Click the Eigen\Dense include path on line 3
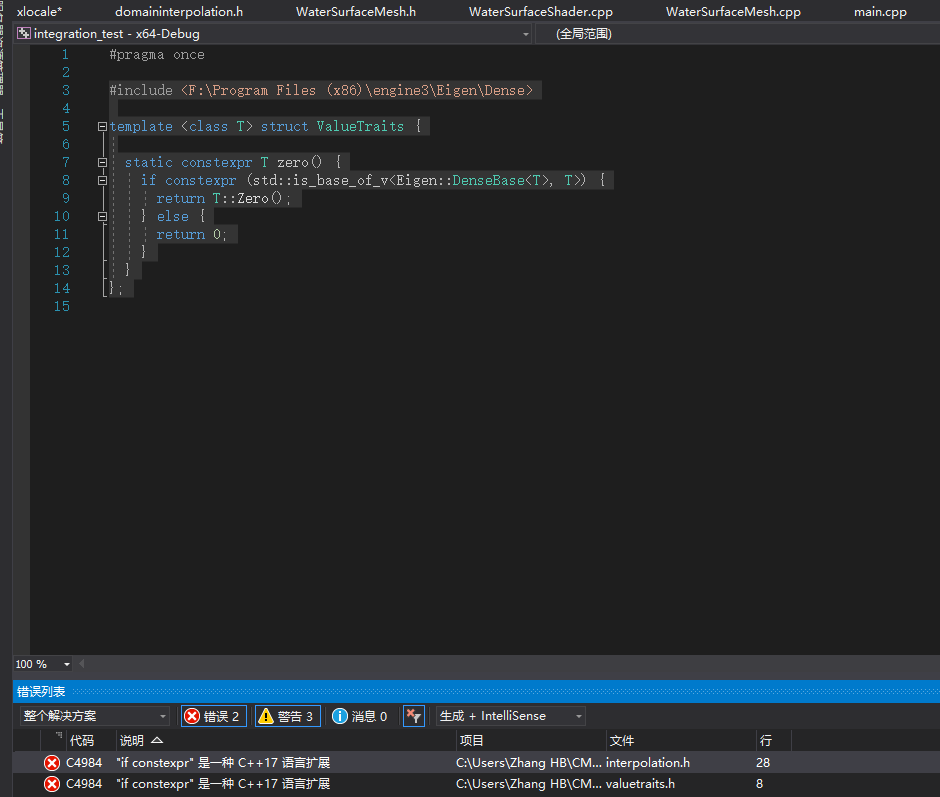 click(357, 91)
